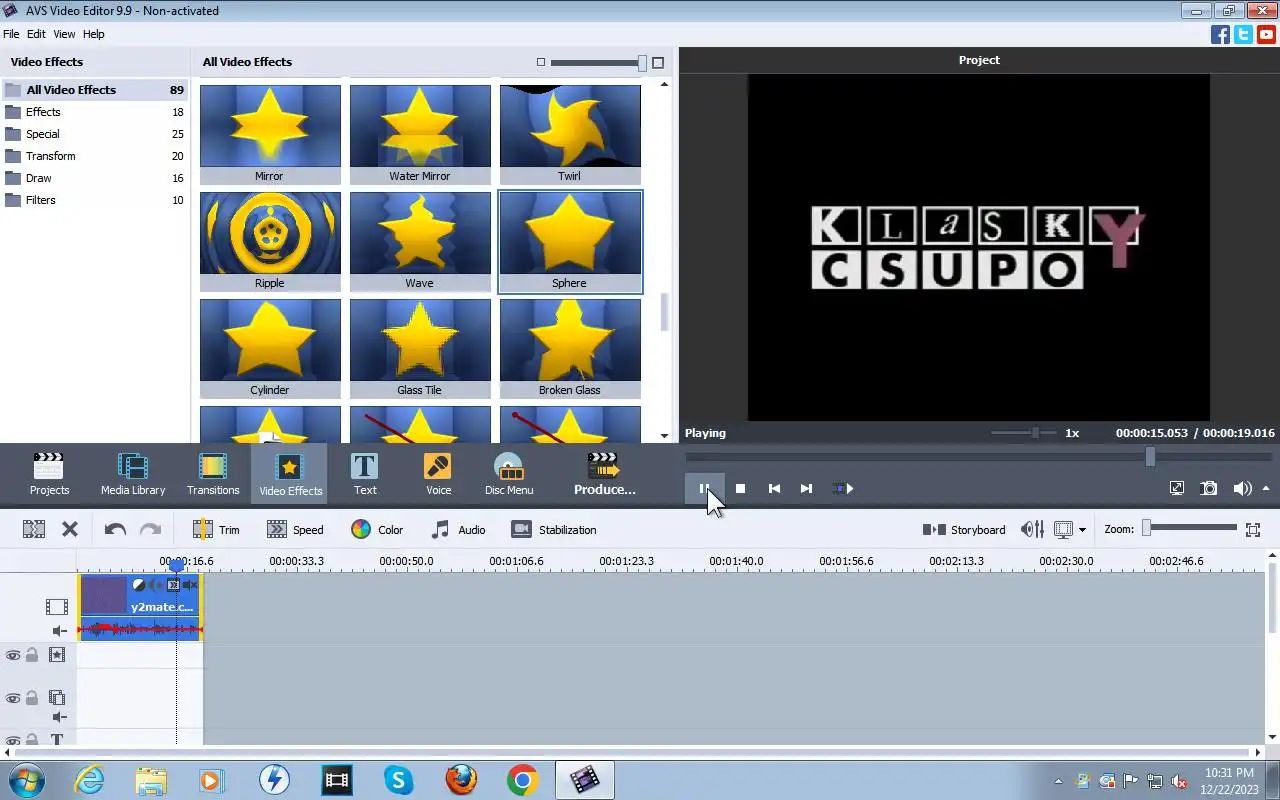Open the Media Library
This screenshot has width=1280, height=800.
click(133, 474)
